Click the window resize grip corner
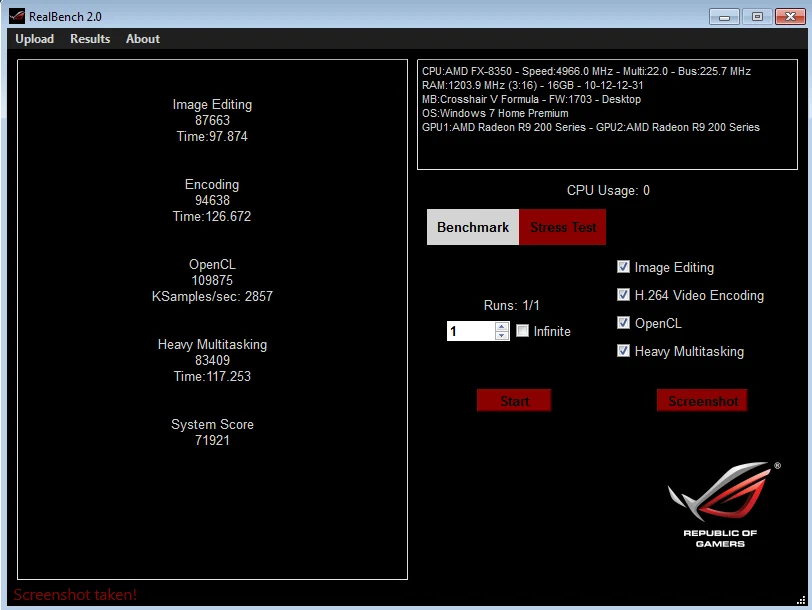The image size is (812, 610). (801, 599)
